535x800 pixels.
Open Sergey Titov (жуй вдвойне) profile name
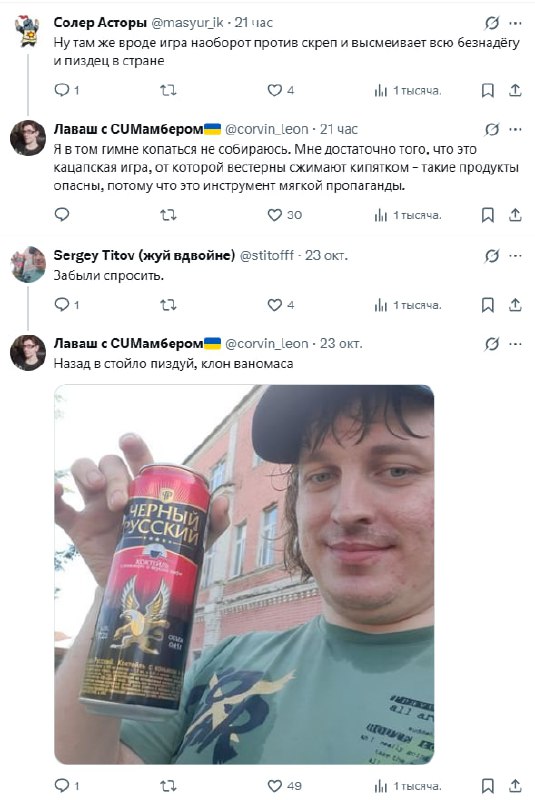[x=144, y=255]
